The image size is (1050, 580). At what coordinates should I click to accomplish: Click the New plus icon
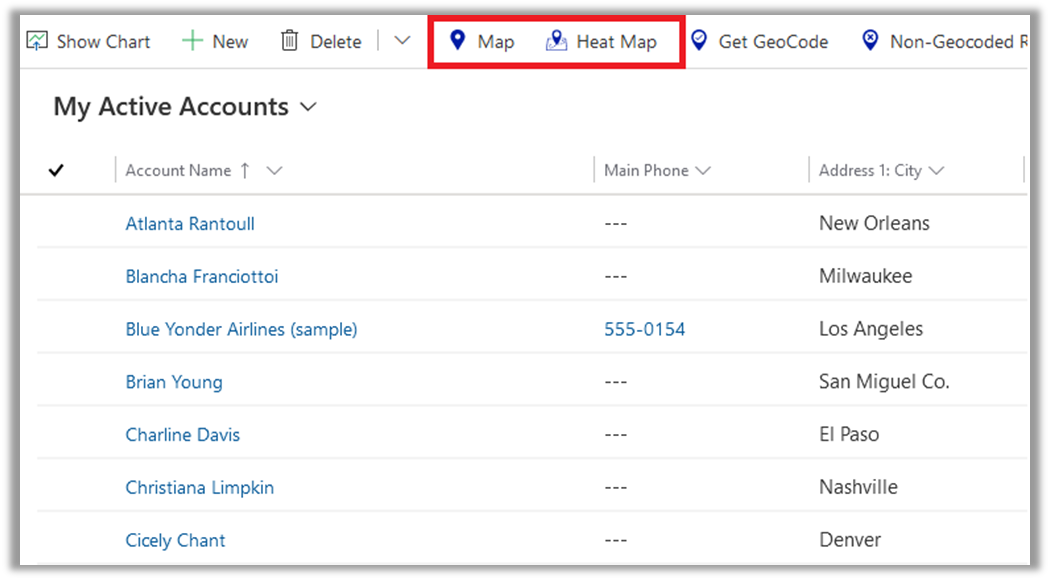[x=192, y=41]
